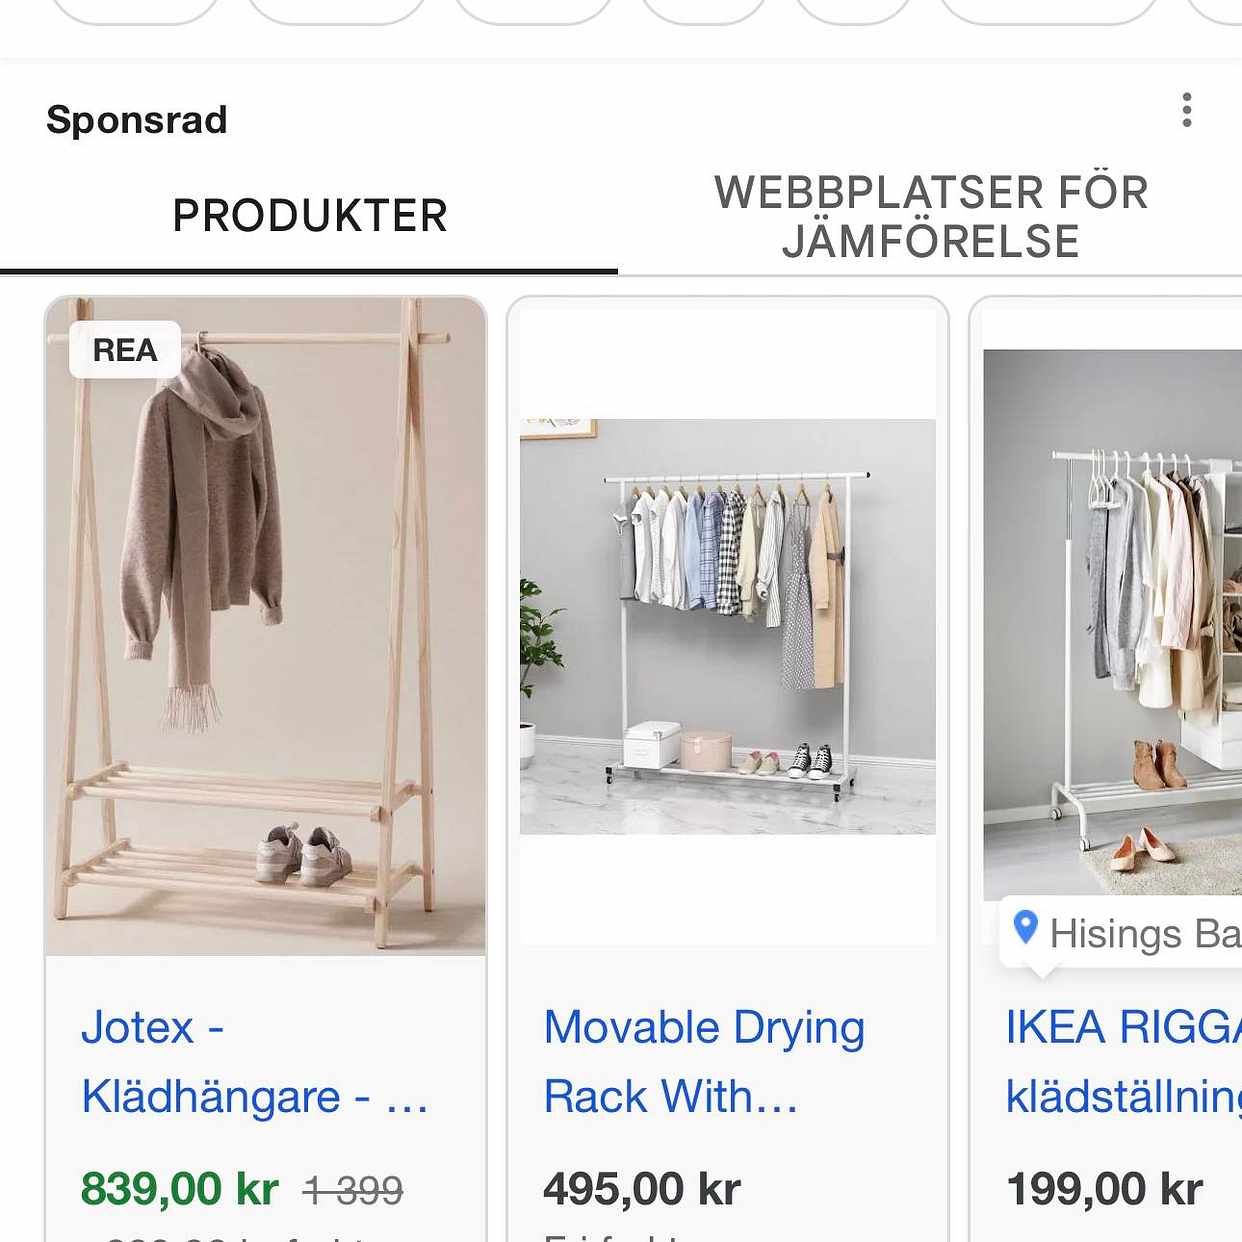Open the IKEA RIGGA klädställning link
Image resolution: width=1242 pixels, height=1242 pixels.
(x=1123, y=1062)
